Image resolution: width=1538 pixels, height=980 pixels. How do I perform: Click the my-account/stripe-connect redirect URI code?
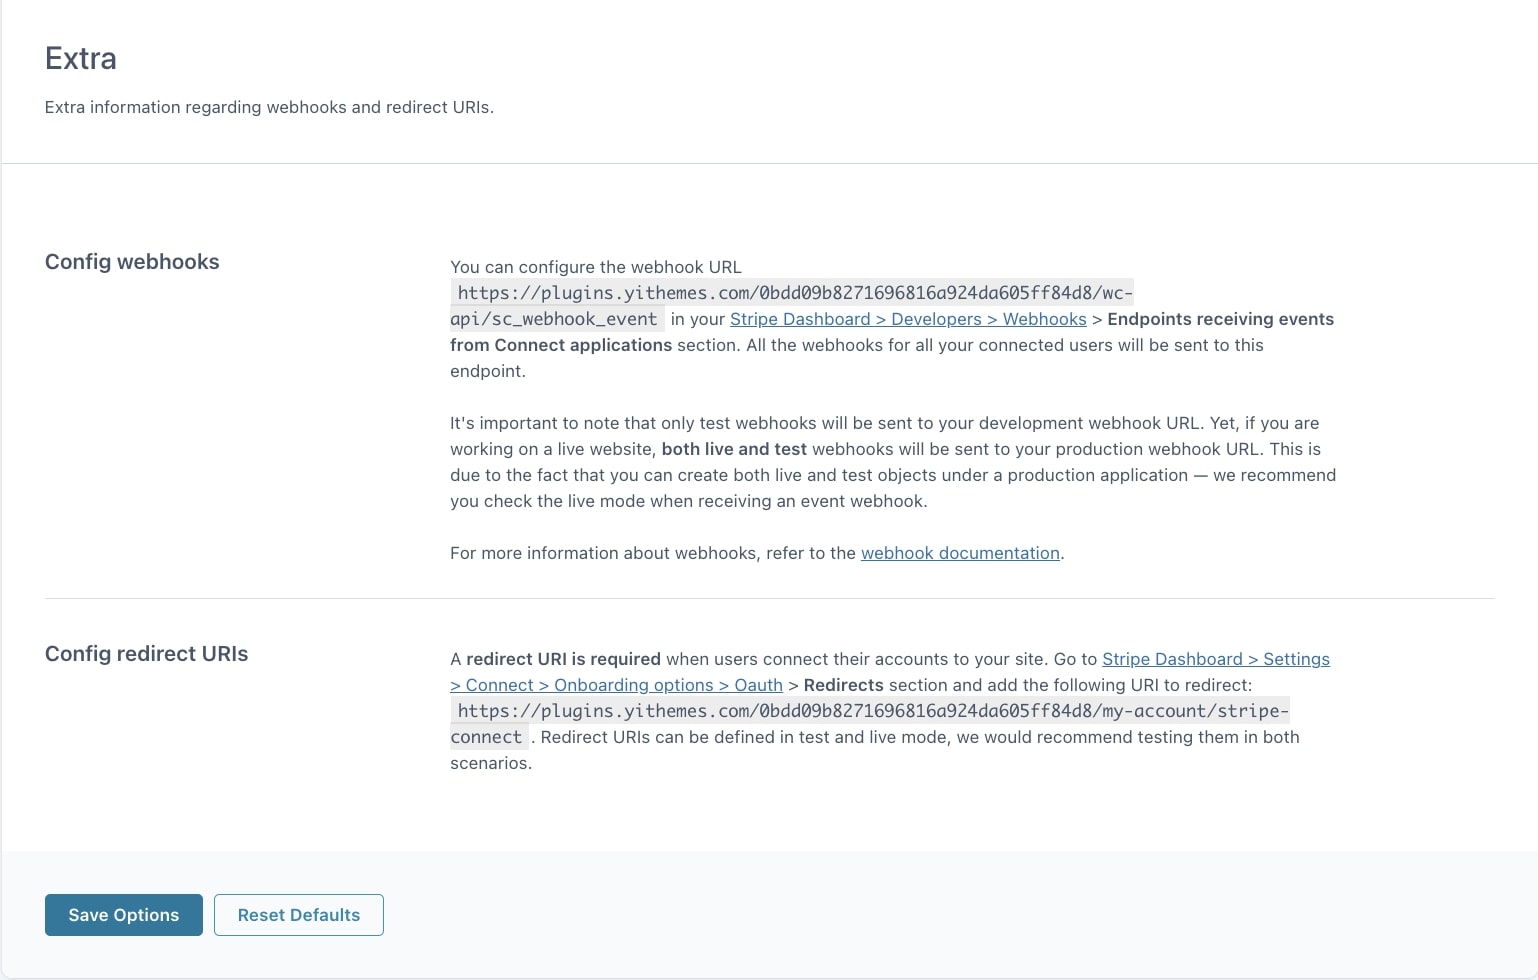point(872,711)
